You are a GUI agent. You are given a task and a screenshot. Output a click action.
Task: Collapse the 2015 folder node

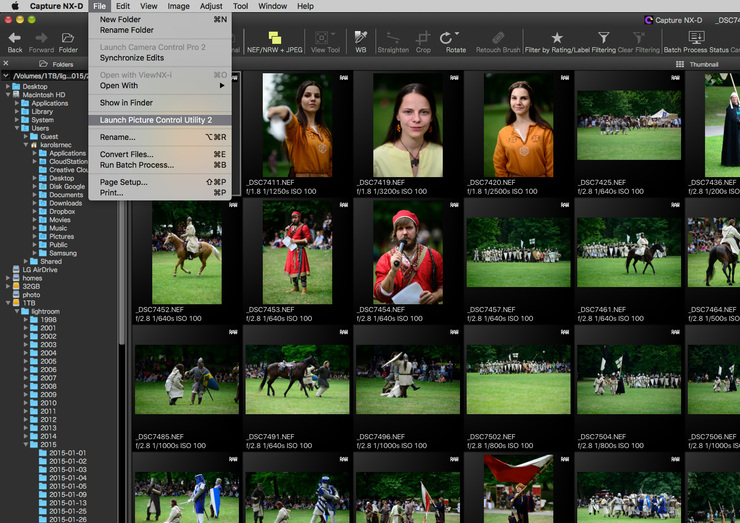pyautogui.click(x=25, y=444)
